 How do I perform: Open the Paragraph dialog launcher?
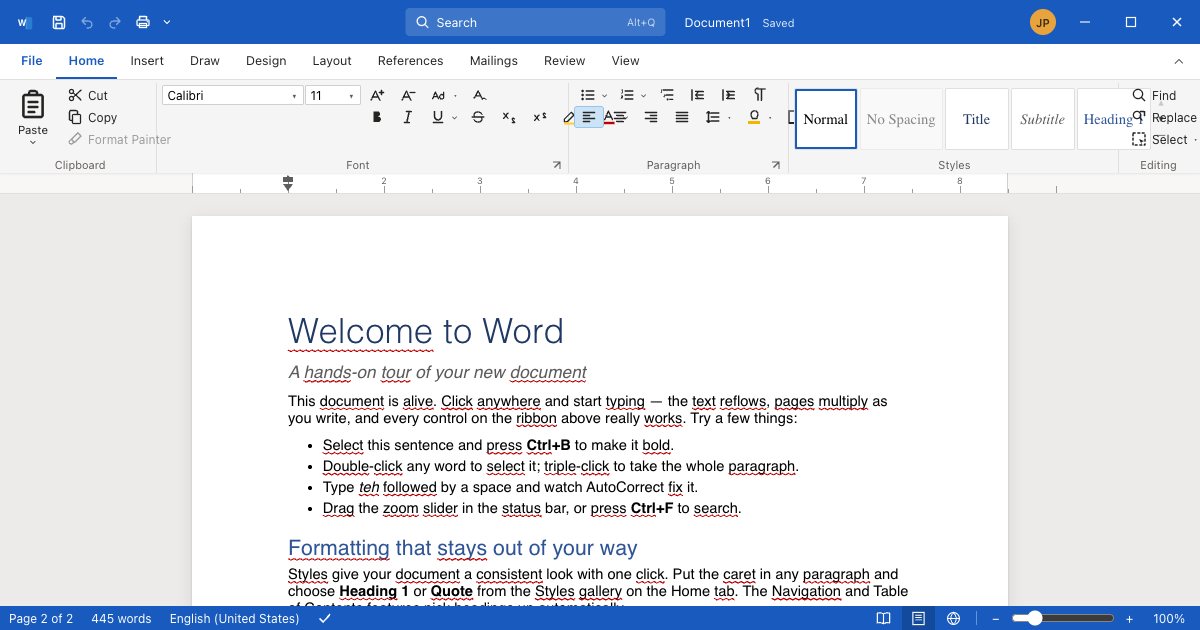click(x=775, y=164)
